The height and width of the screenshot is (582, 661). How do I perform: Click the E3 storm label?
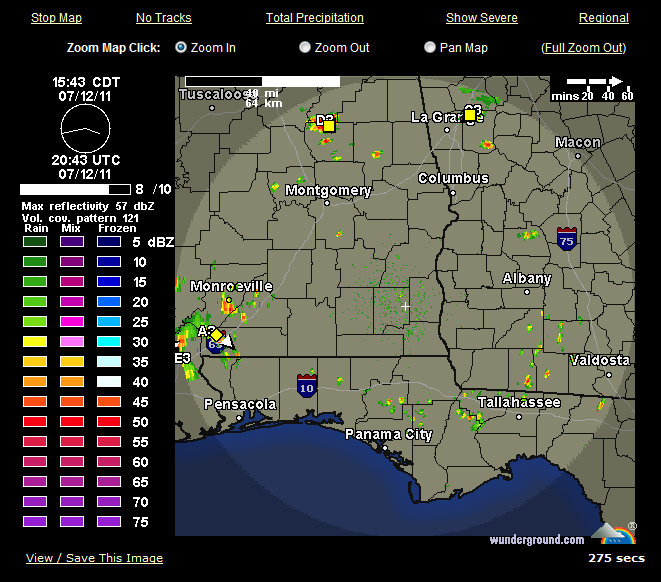tap(183, 358)
